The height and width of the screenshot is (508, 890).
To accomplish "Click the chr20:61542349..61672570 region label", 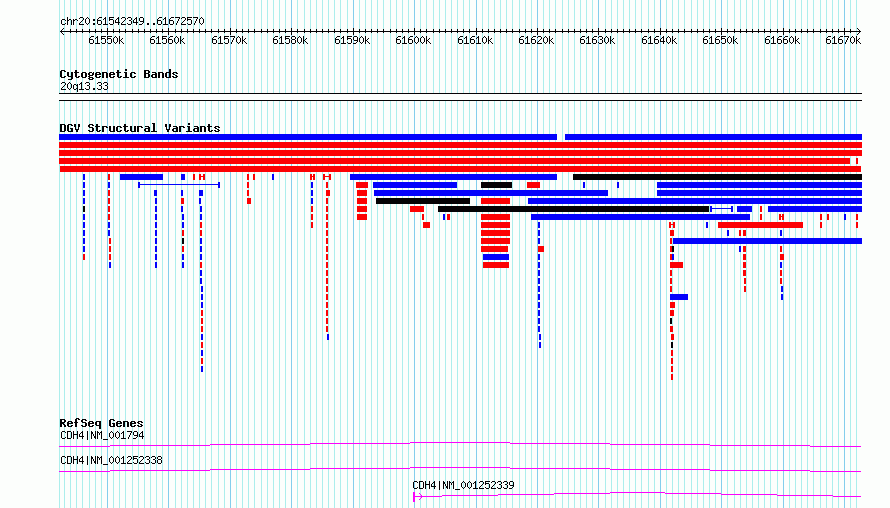I will (132, 21).
